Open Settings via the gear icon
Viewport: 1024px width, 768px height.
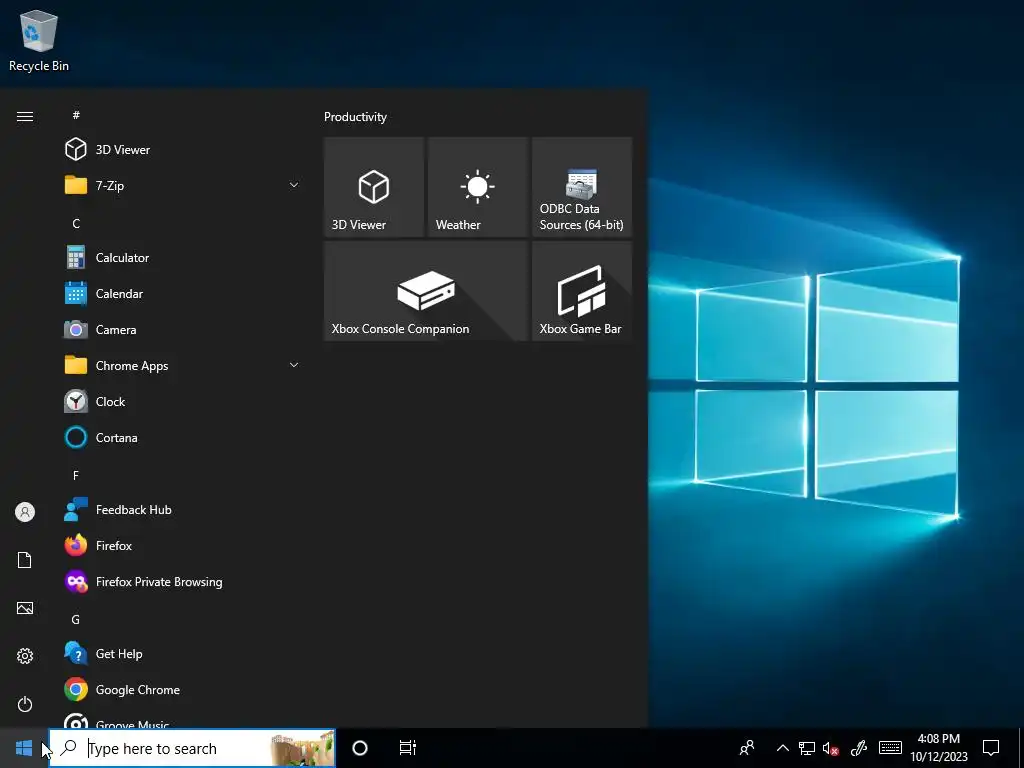pyautogui.click(x=25, y=656)
